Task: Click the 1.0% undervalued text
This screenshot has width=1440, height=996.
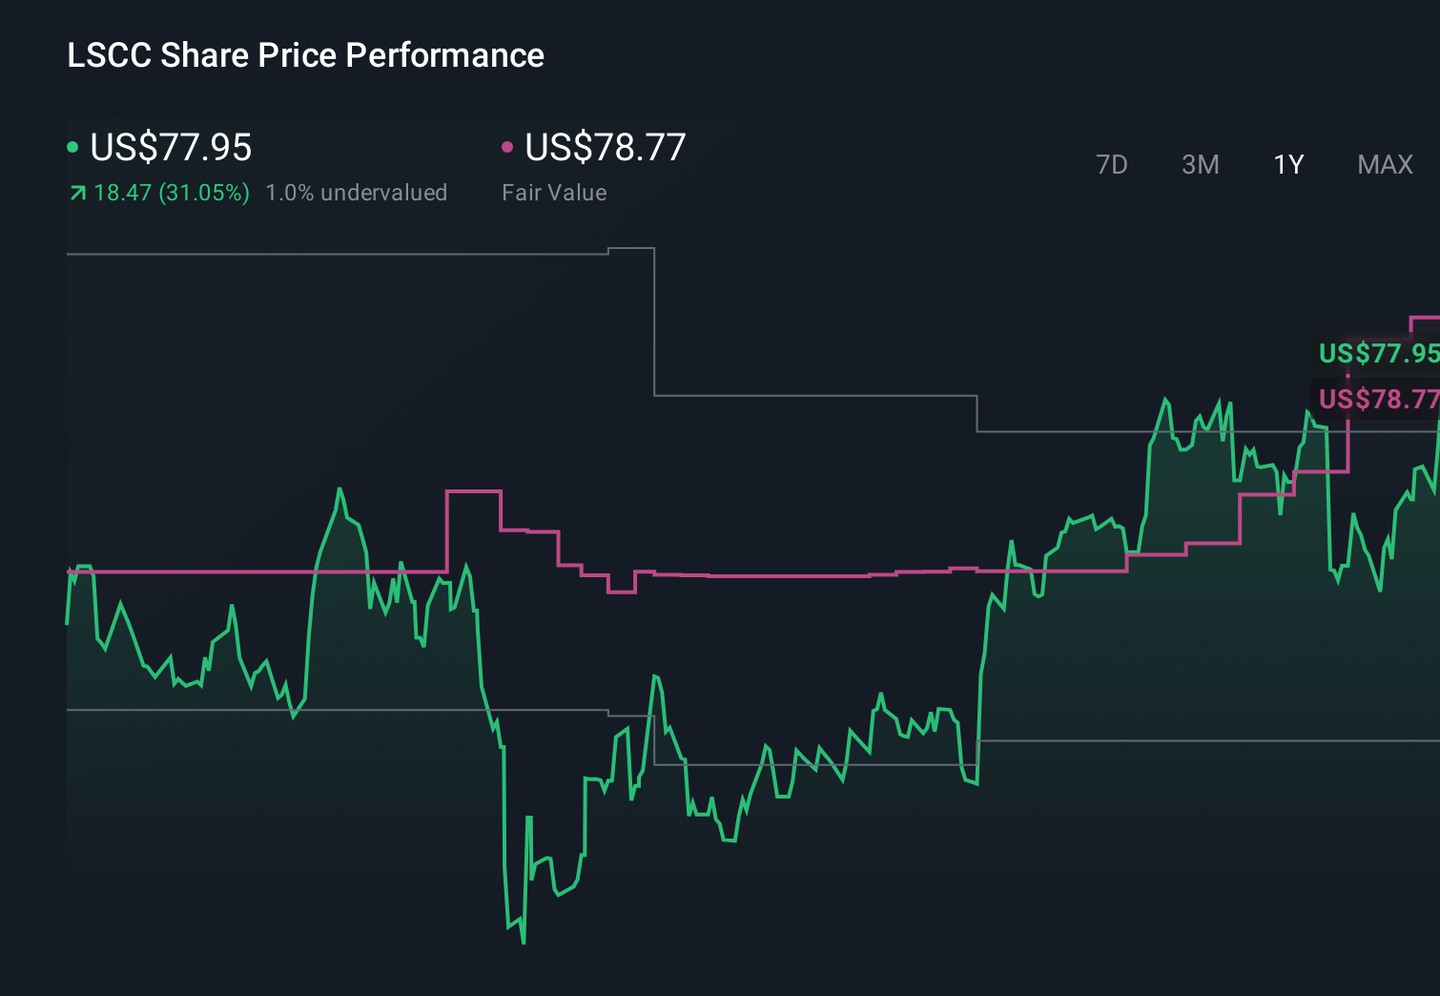Action: 356,193
